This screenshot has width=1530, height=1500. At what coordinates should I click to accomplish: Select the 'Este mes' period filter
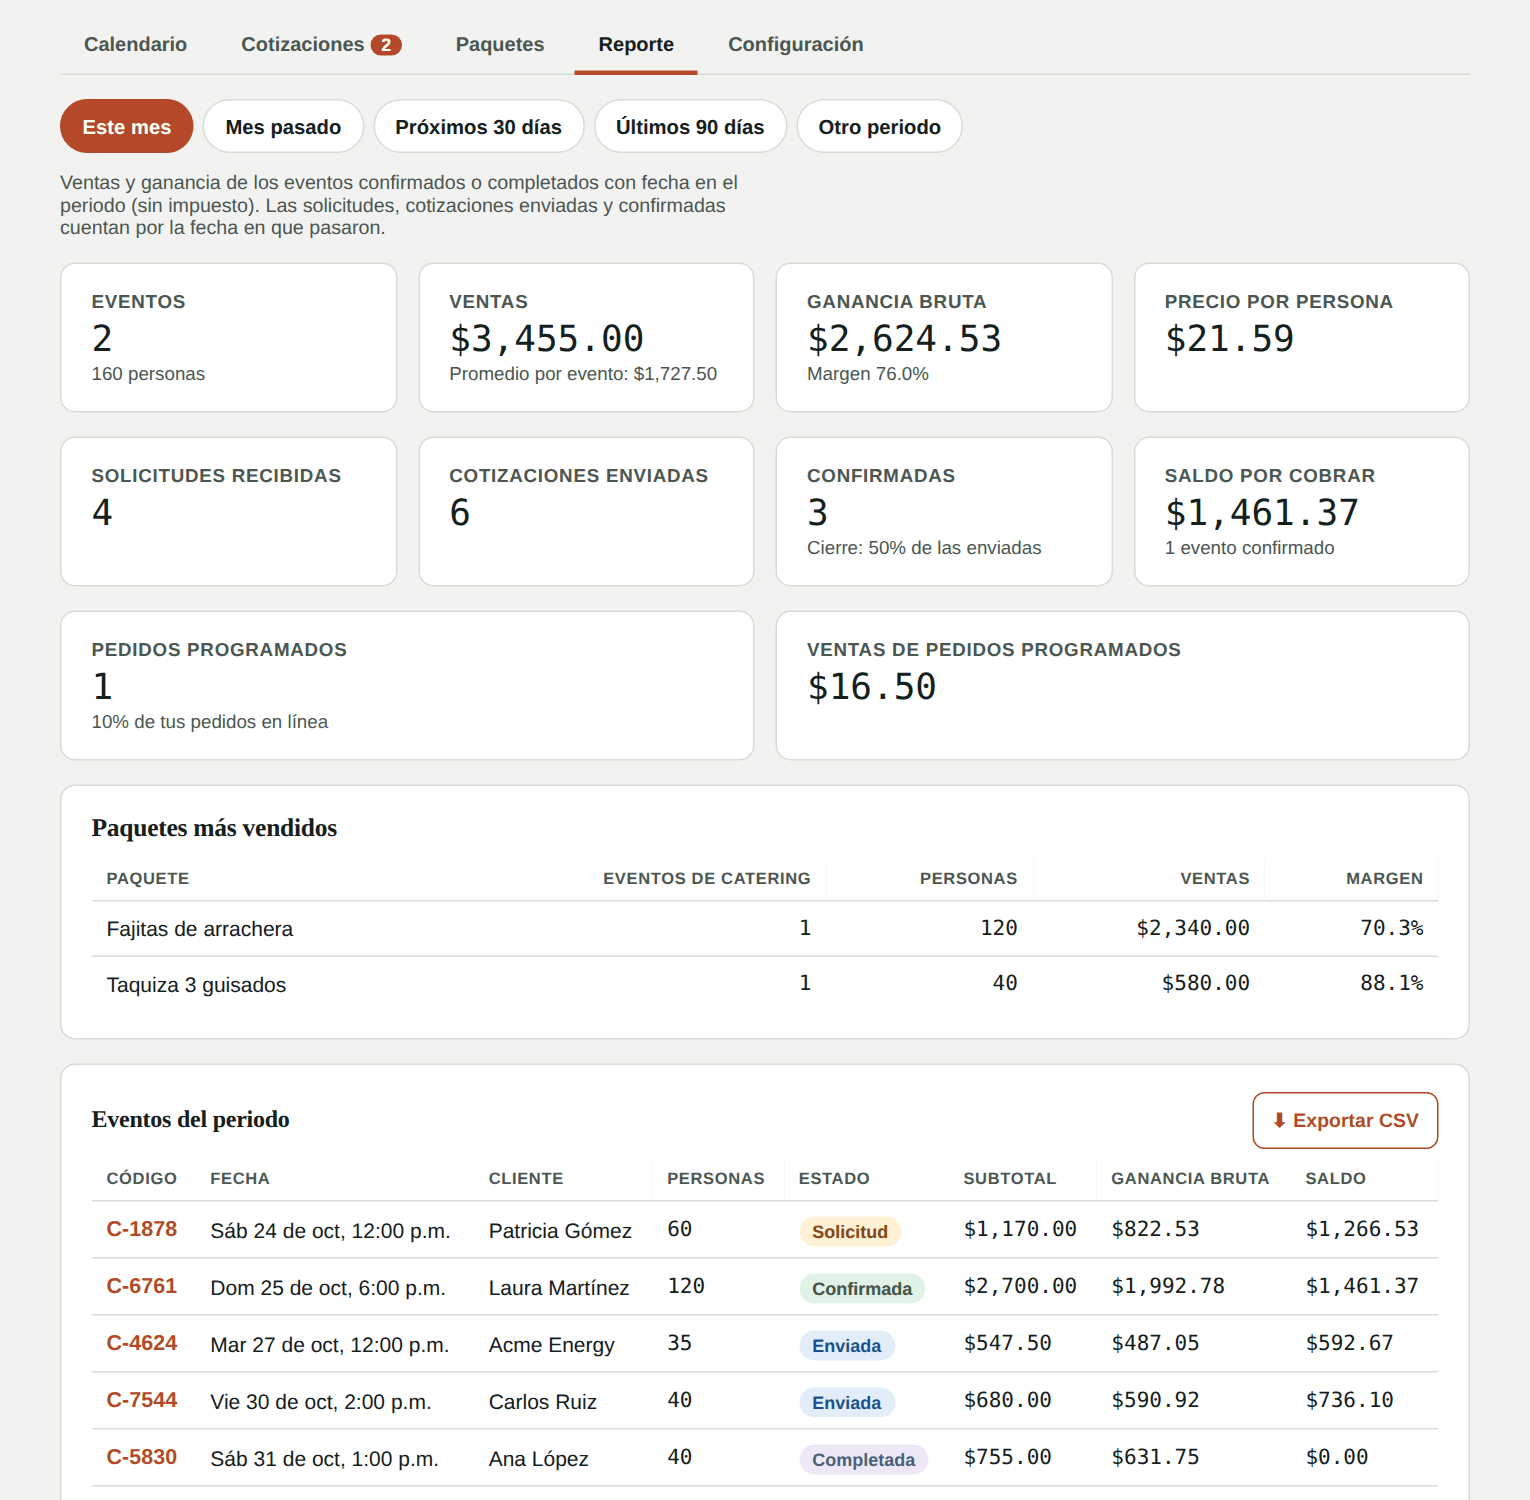click(127, 127)
